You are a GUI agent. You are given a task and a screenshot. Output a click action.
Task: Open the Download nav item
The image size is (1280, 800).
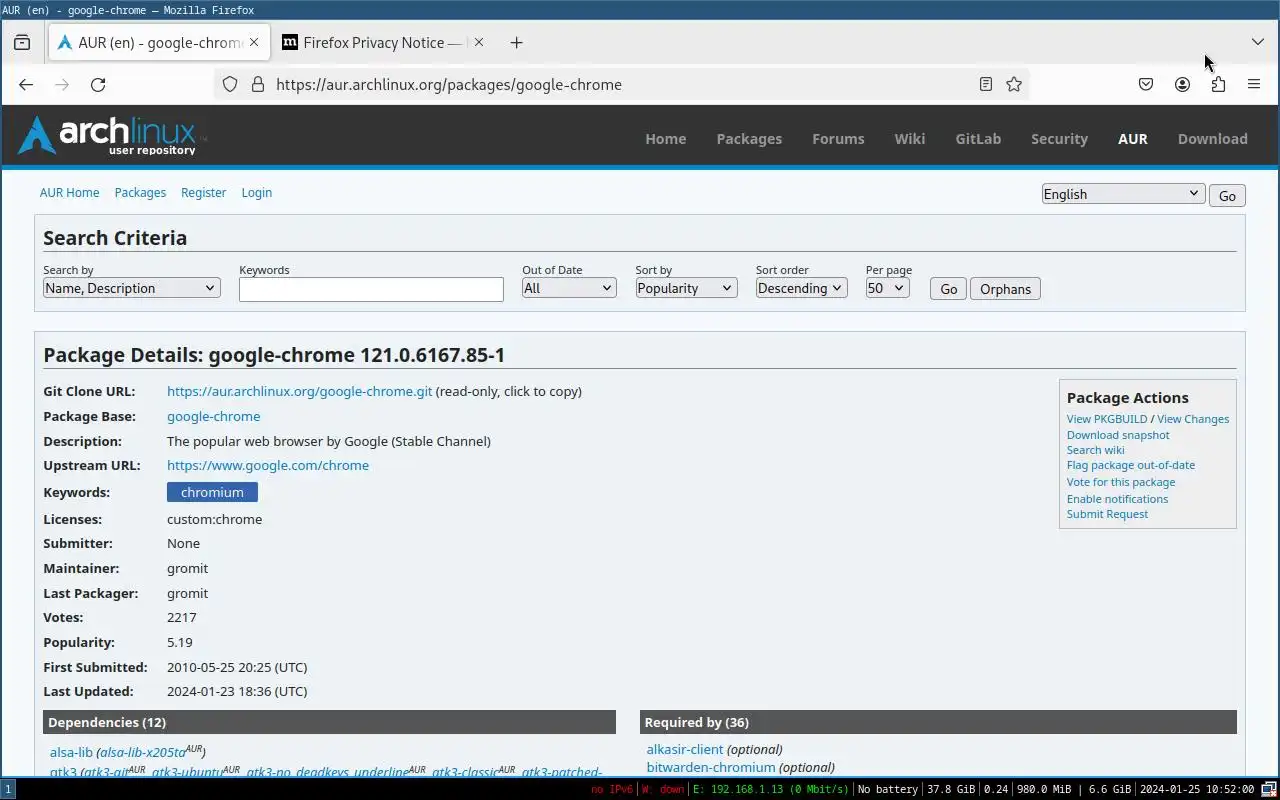pyautogui.click(x=1213, y=139)
